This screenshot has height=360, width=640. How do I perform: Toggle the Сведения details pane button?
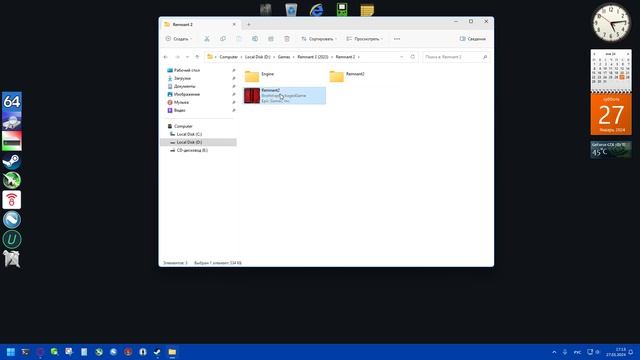pos(473,39)
